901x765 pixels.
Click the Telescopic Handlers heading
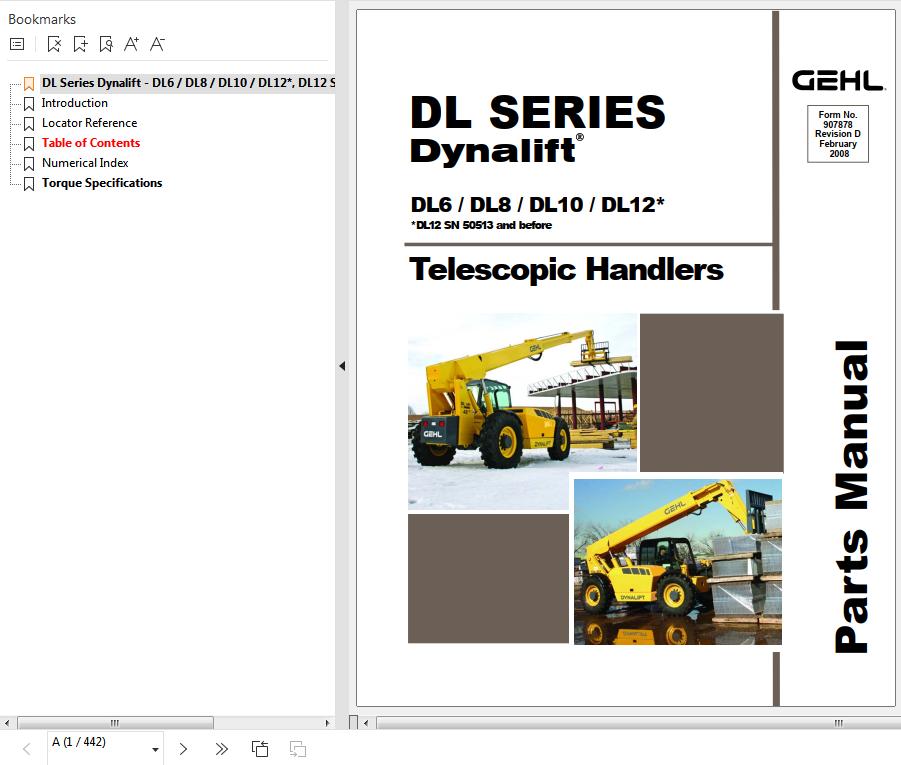coord(566,269)
